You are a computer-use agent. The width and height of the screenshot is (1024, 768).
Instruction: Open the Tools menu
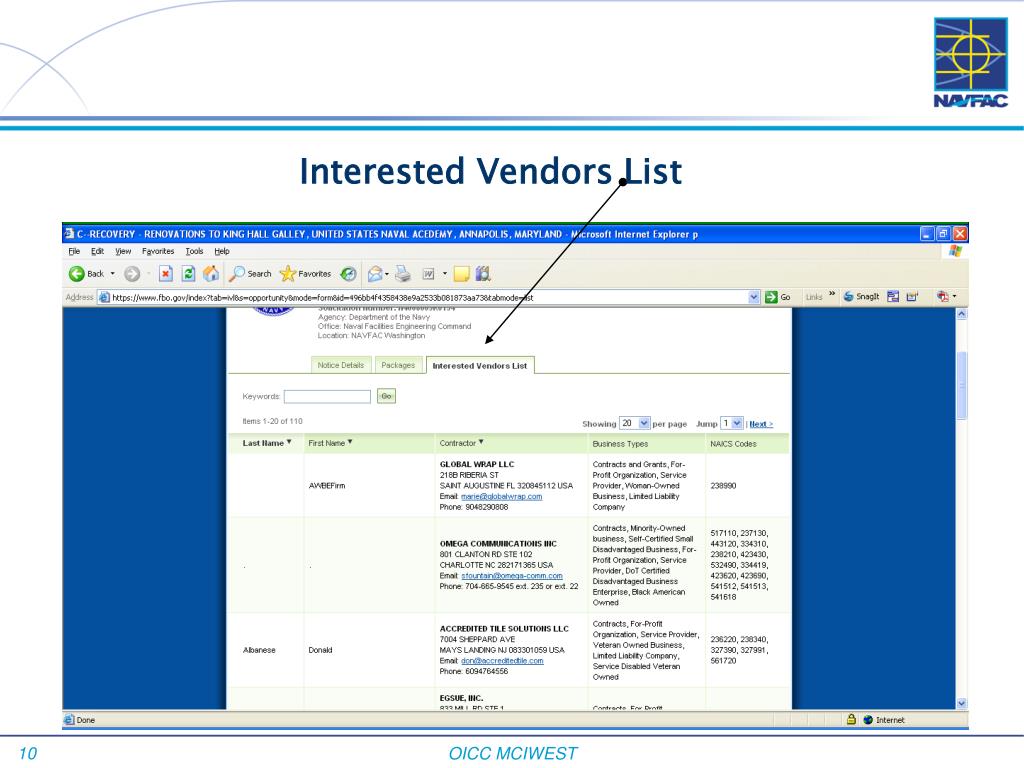pos(194,251)
